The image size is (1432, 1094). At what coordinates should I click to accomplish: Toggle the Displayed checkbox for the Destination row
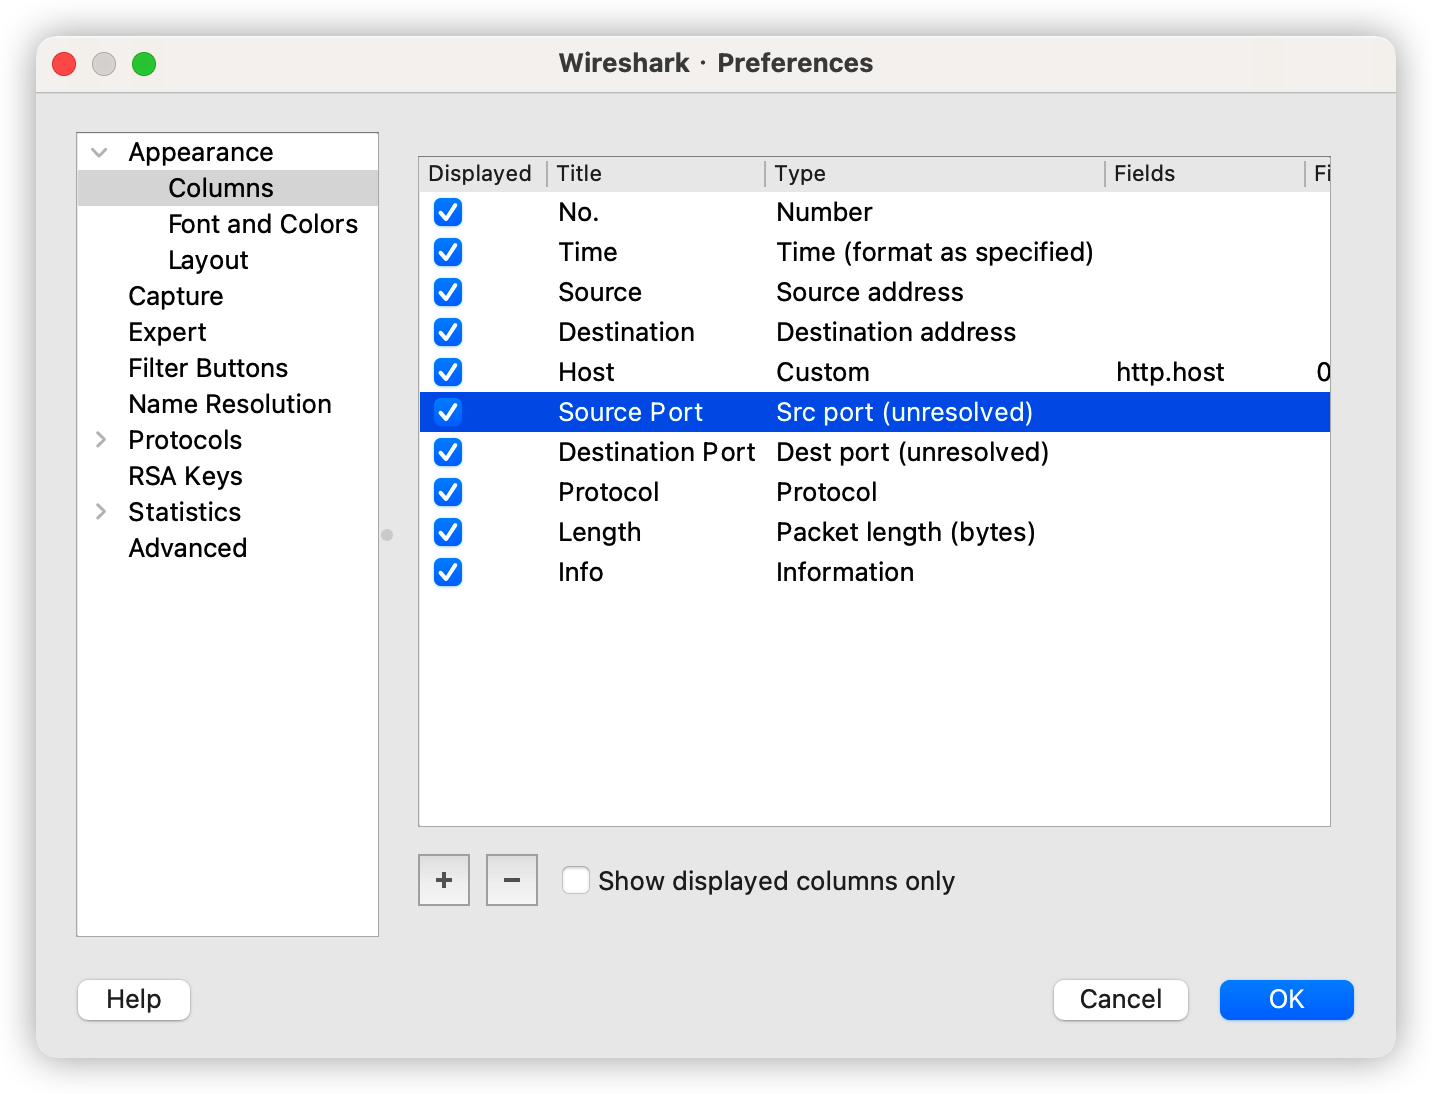point(448,332)
